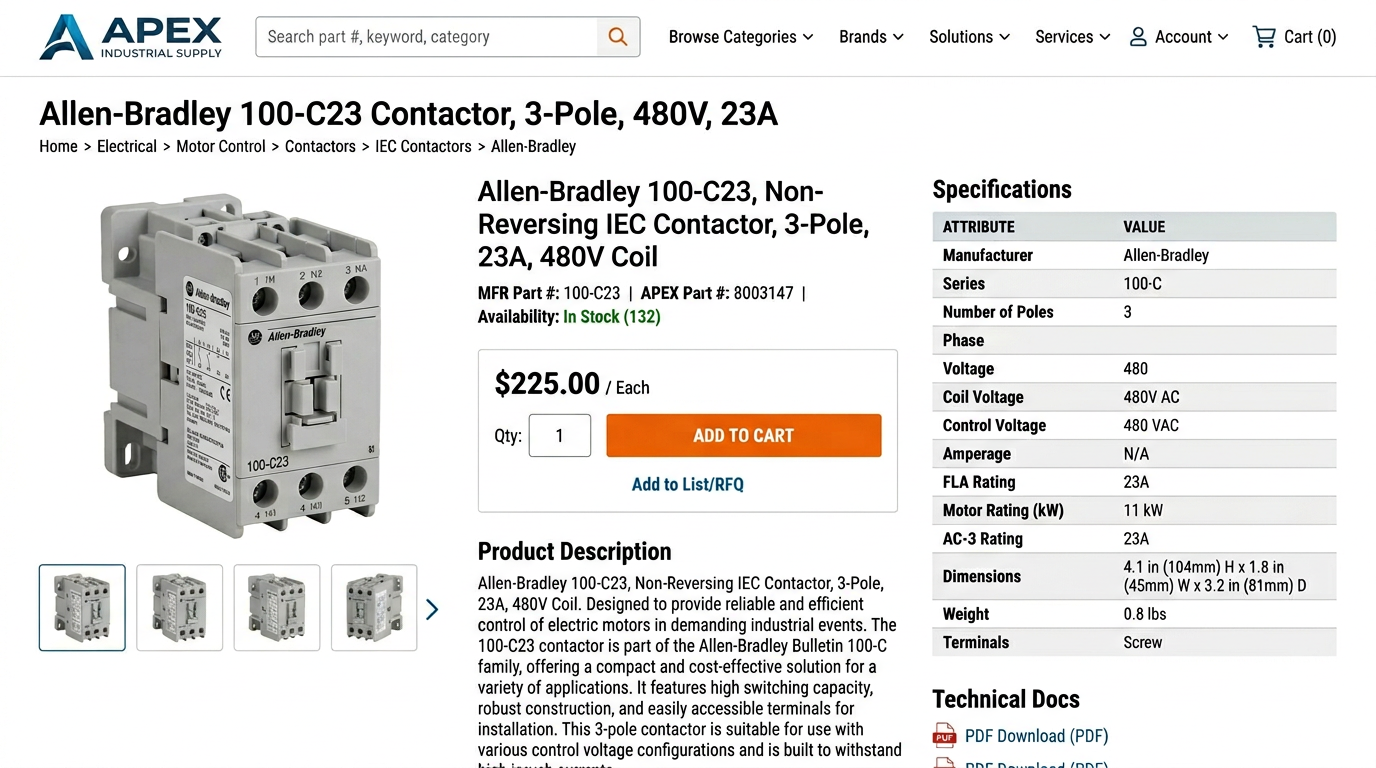1376x768 pixels.
Task: Click the Account user icon
Action: 1138,37
